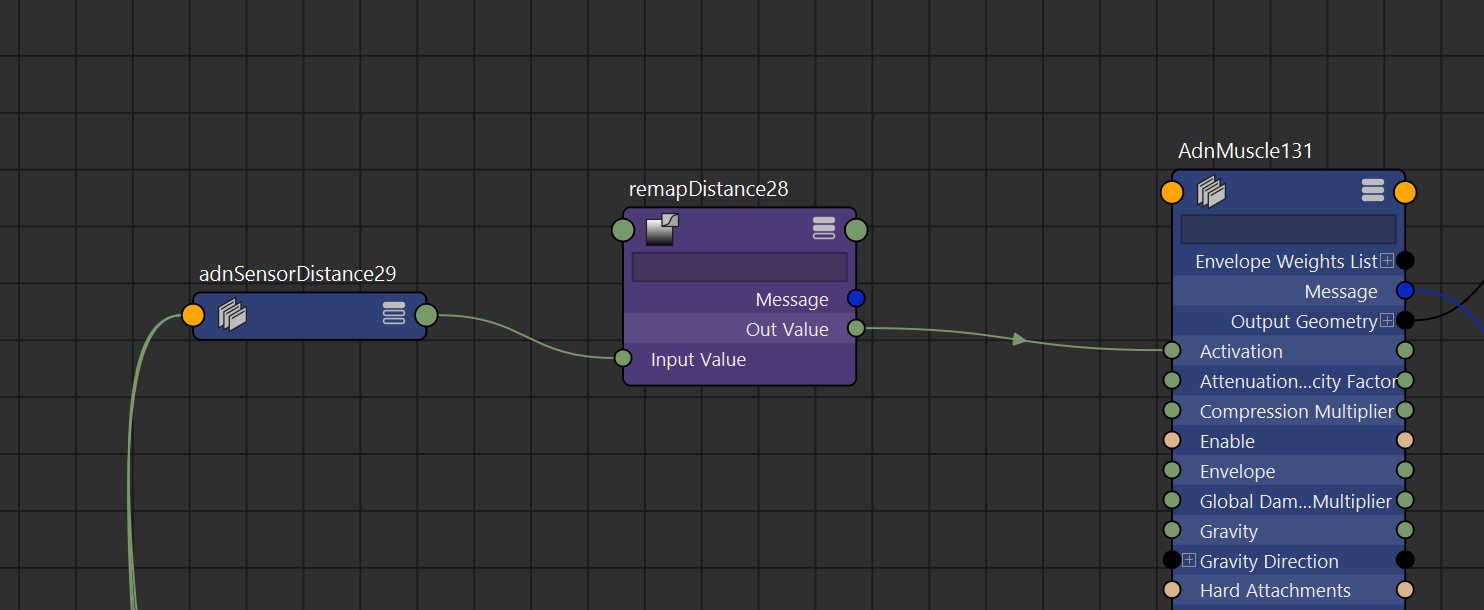The height and width of the screenshot is (610, 1484).
Task: Select the Hard Attachments attribute label
Action: 1275,591
